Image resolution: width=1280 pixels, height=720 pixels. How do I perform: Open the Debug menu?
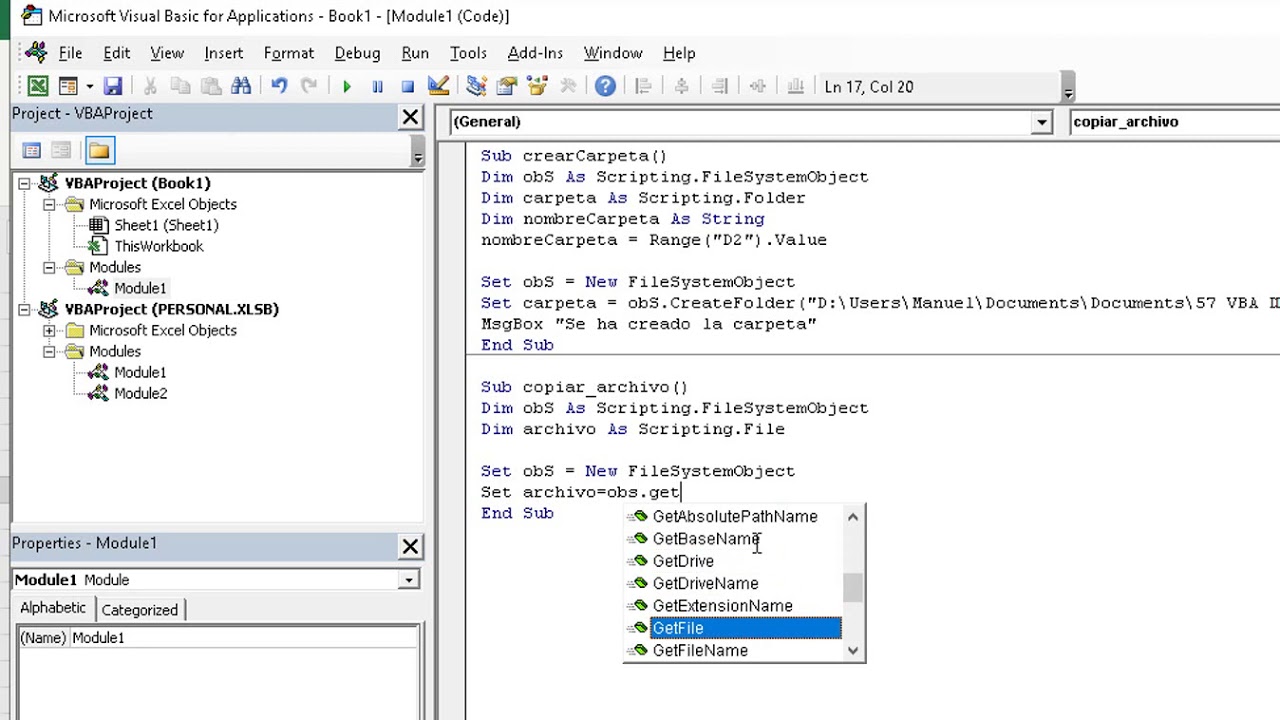[x=357, y=53]
